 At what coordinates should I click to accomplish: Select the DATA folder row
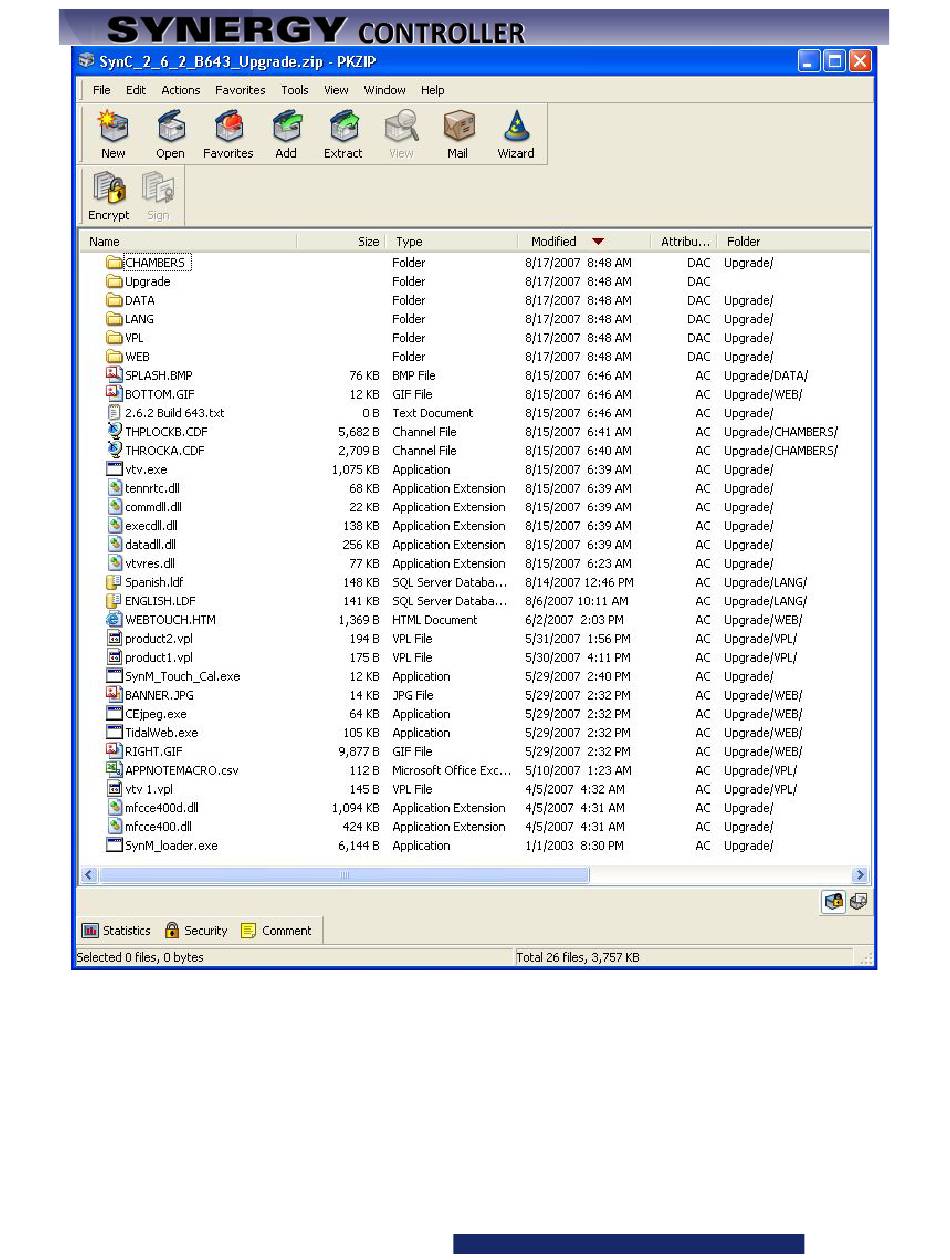click(475, 300)
